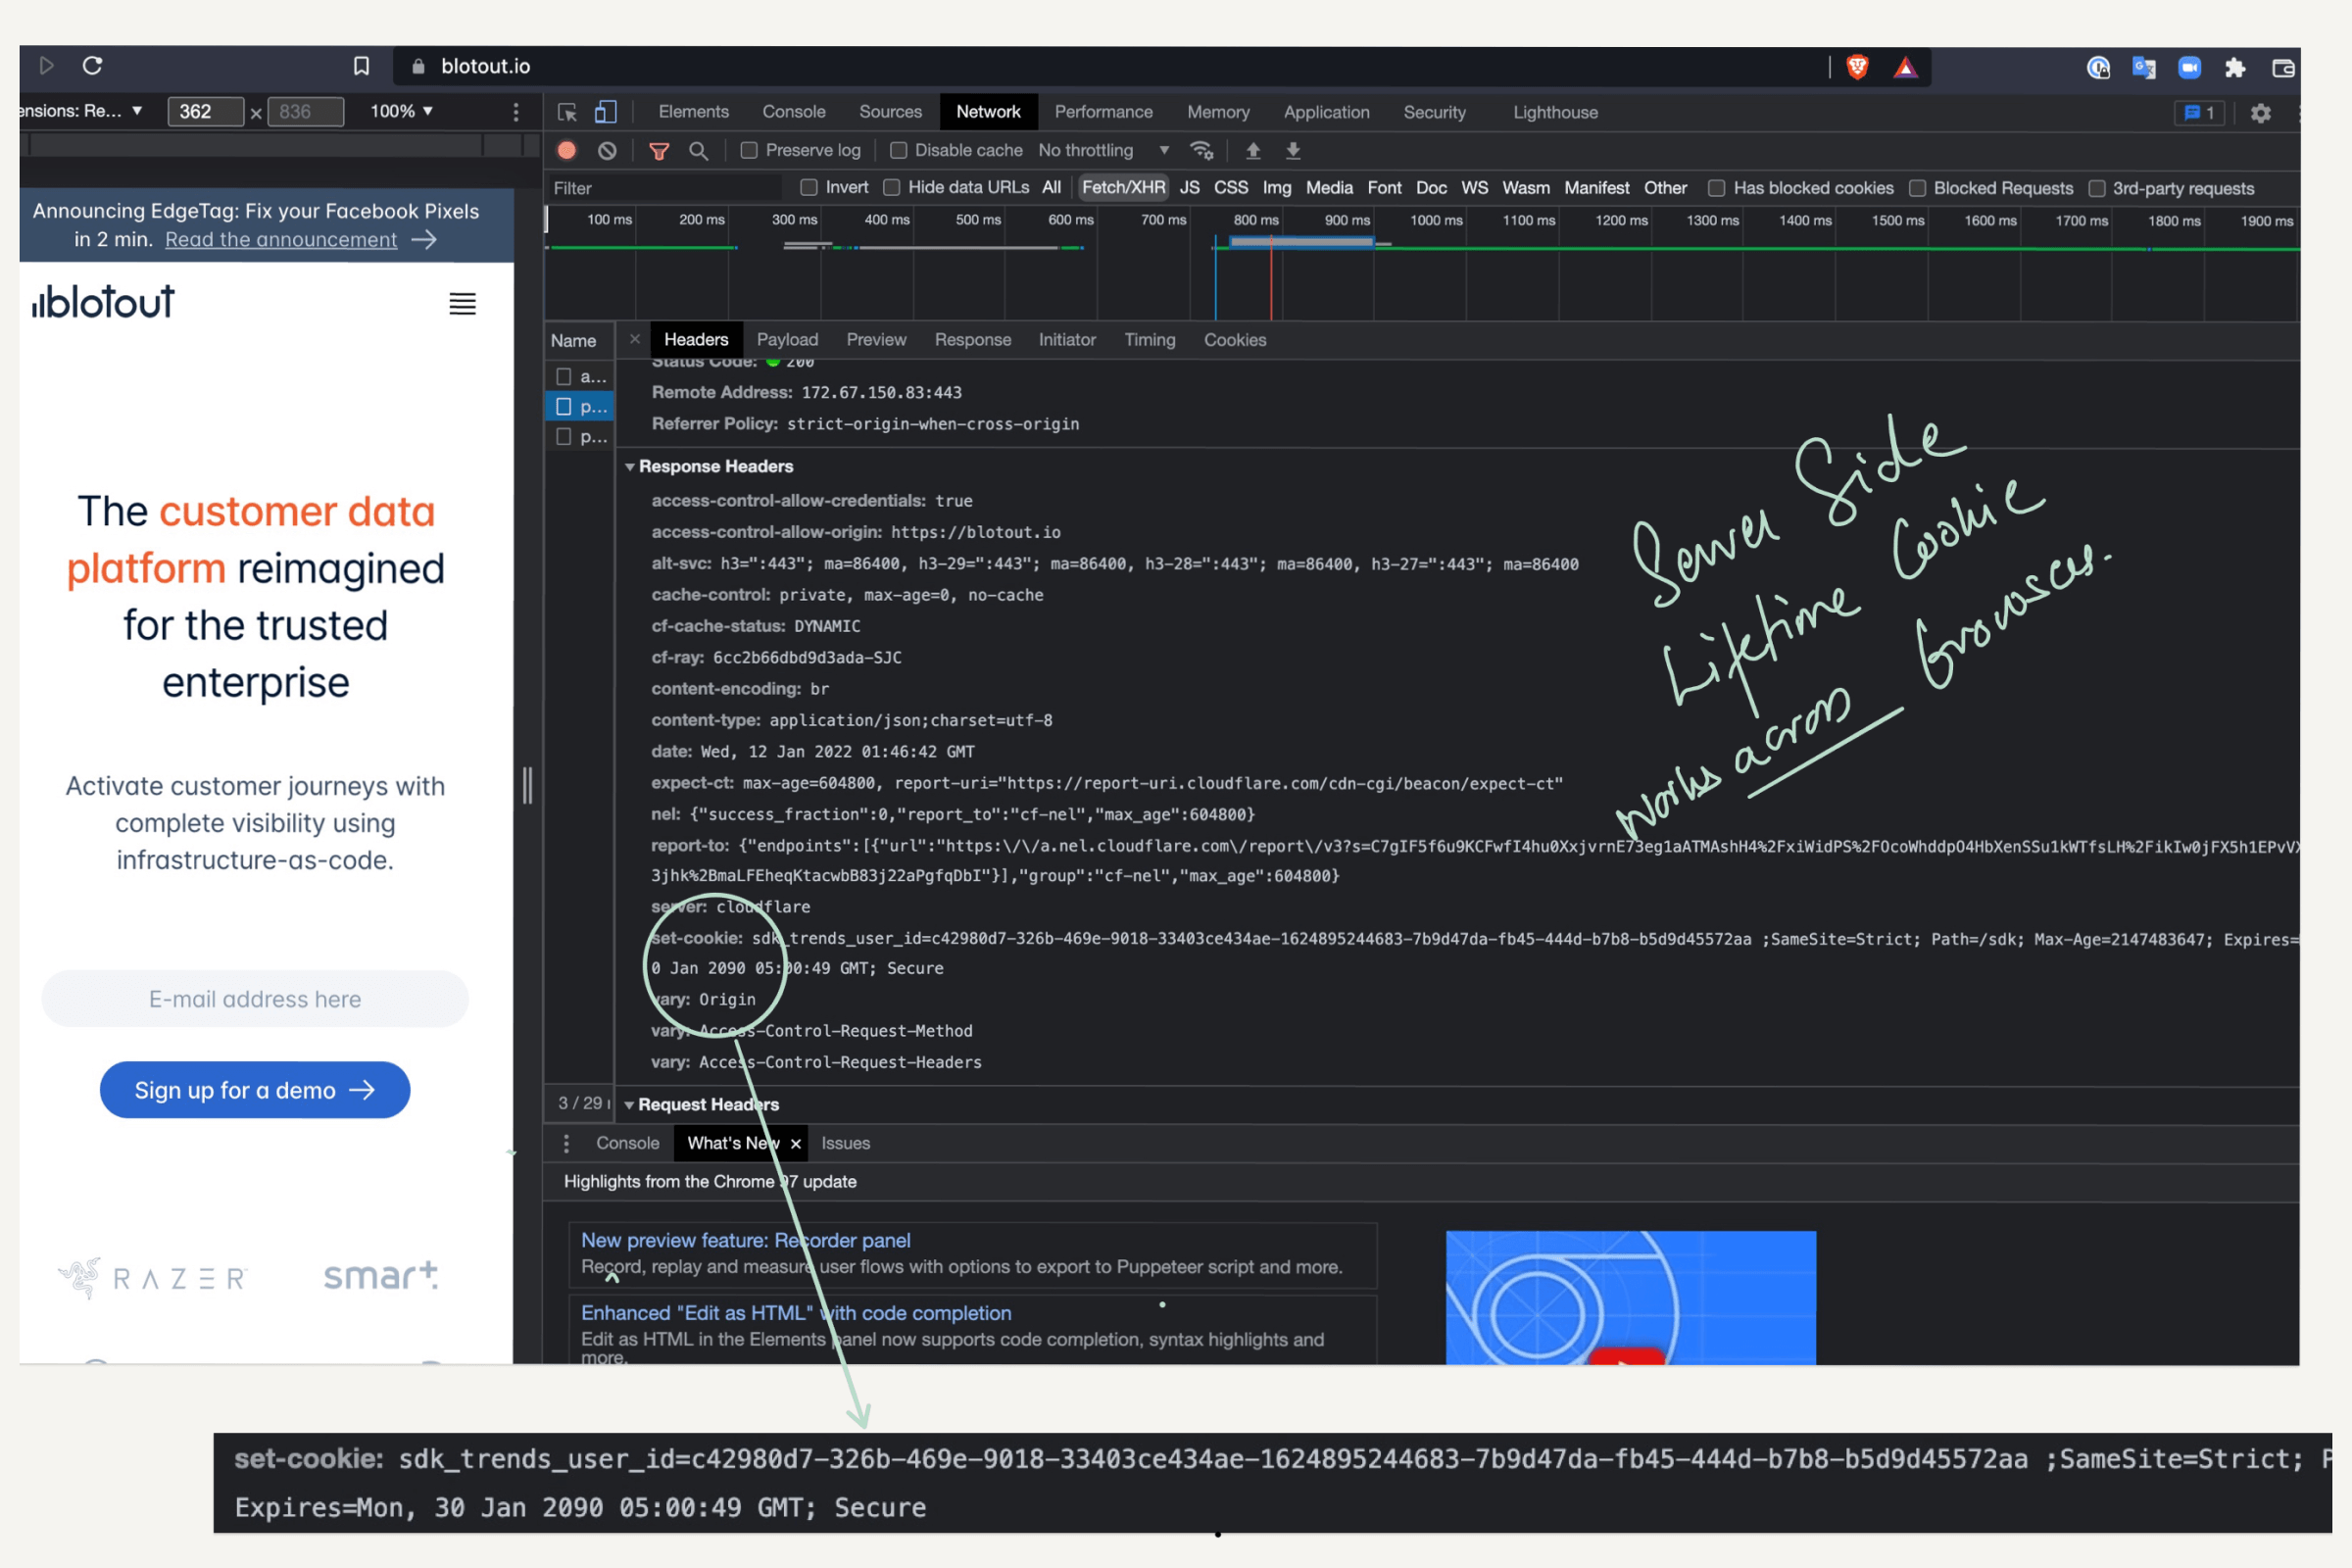Close the request details panel X
2352x1568 pixels.
[634, 339]
